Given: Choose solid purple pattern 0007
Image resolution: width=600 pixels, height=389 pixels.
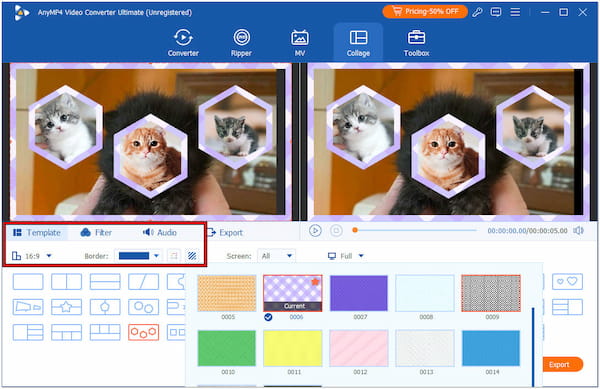Looking at the screenshot, I should pyautogui.click(x=359, y=293).
